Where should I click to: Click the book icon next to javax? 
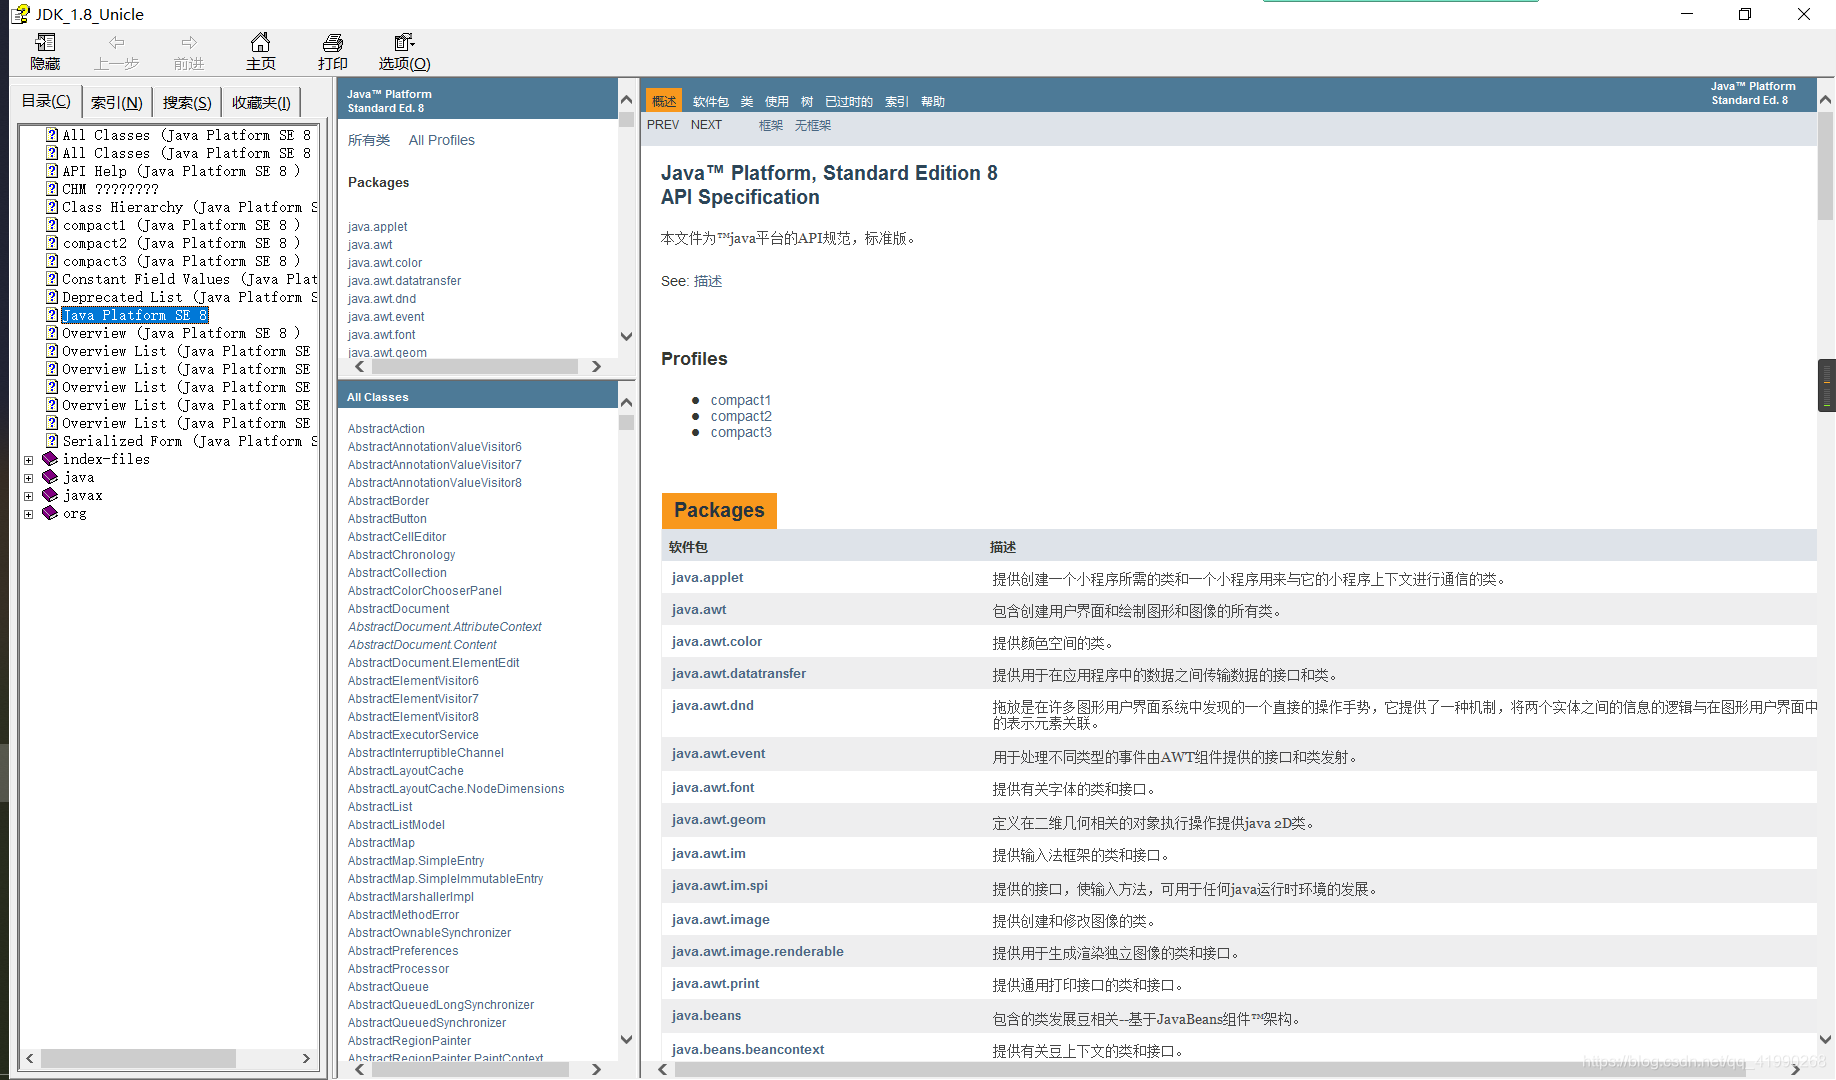(x=50, y=495)
